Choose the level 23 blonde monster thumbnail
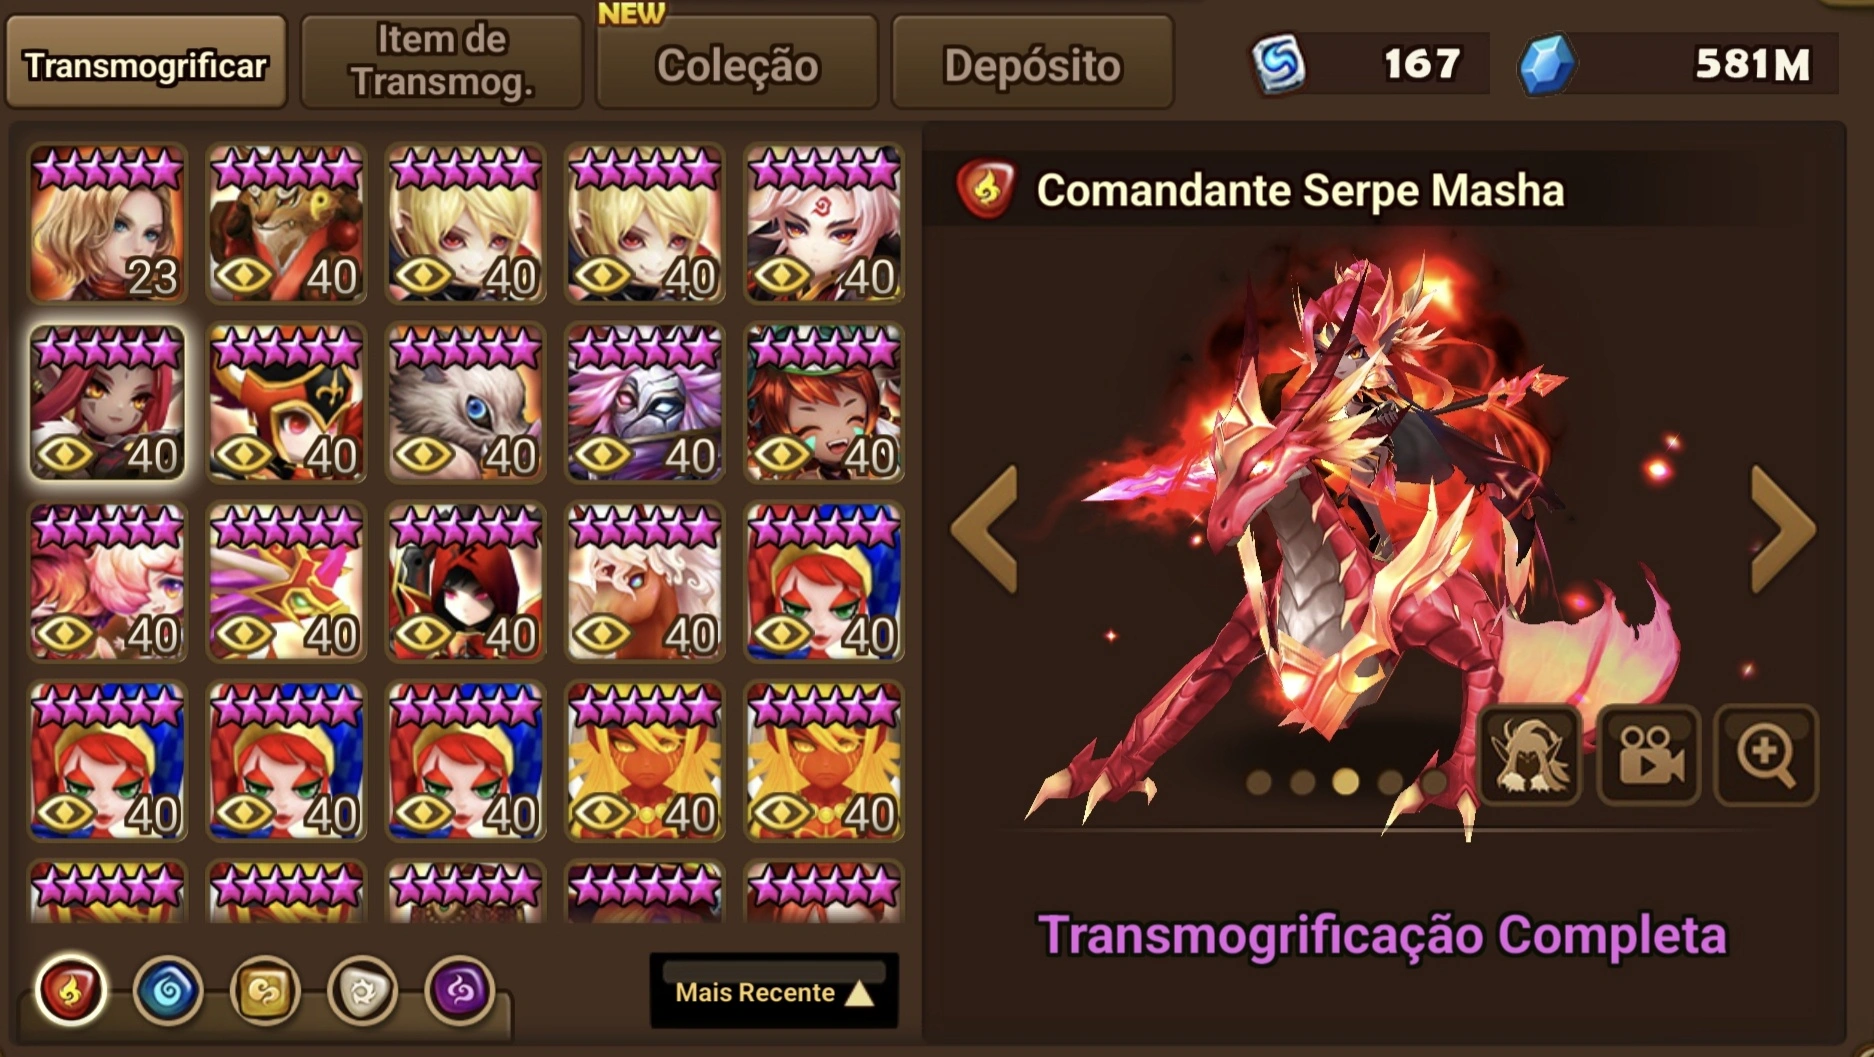Screen dimensions: 1874x1057 pos(107,223)
